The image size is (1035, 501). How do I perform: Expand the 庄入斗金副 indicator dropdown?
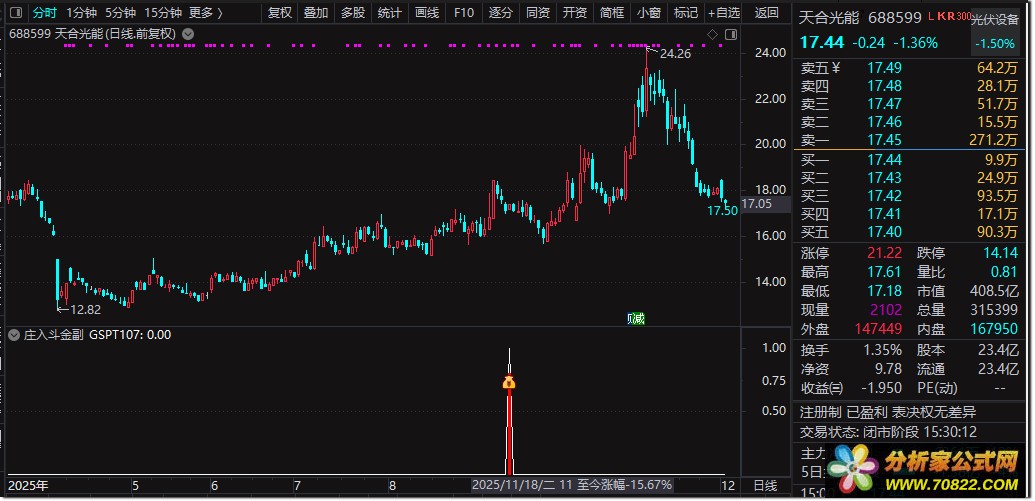coord(15,335)
